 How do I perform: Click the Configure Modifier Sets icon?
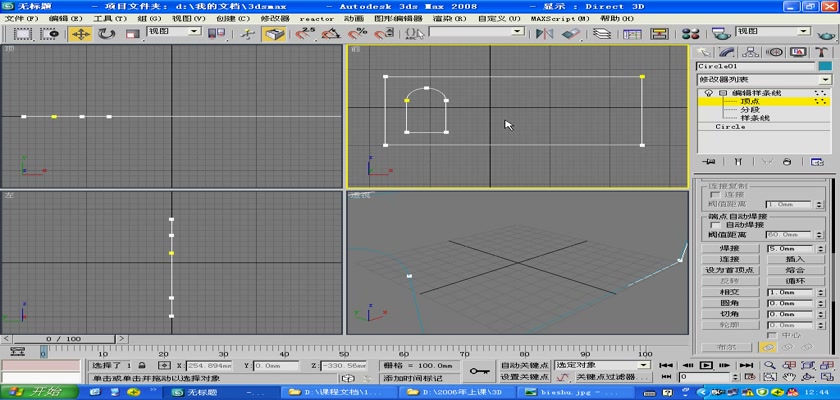pos(816,162)
